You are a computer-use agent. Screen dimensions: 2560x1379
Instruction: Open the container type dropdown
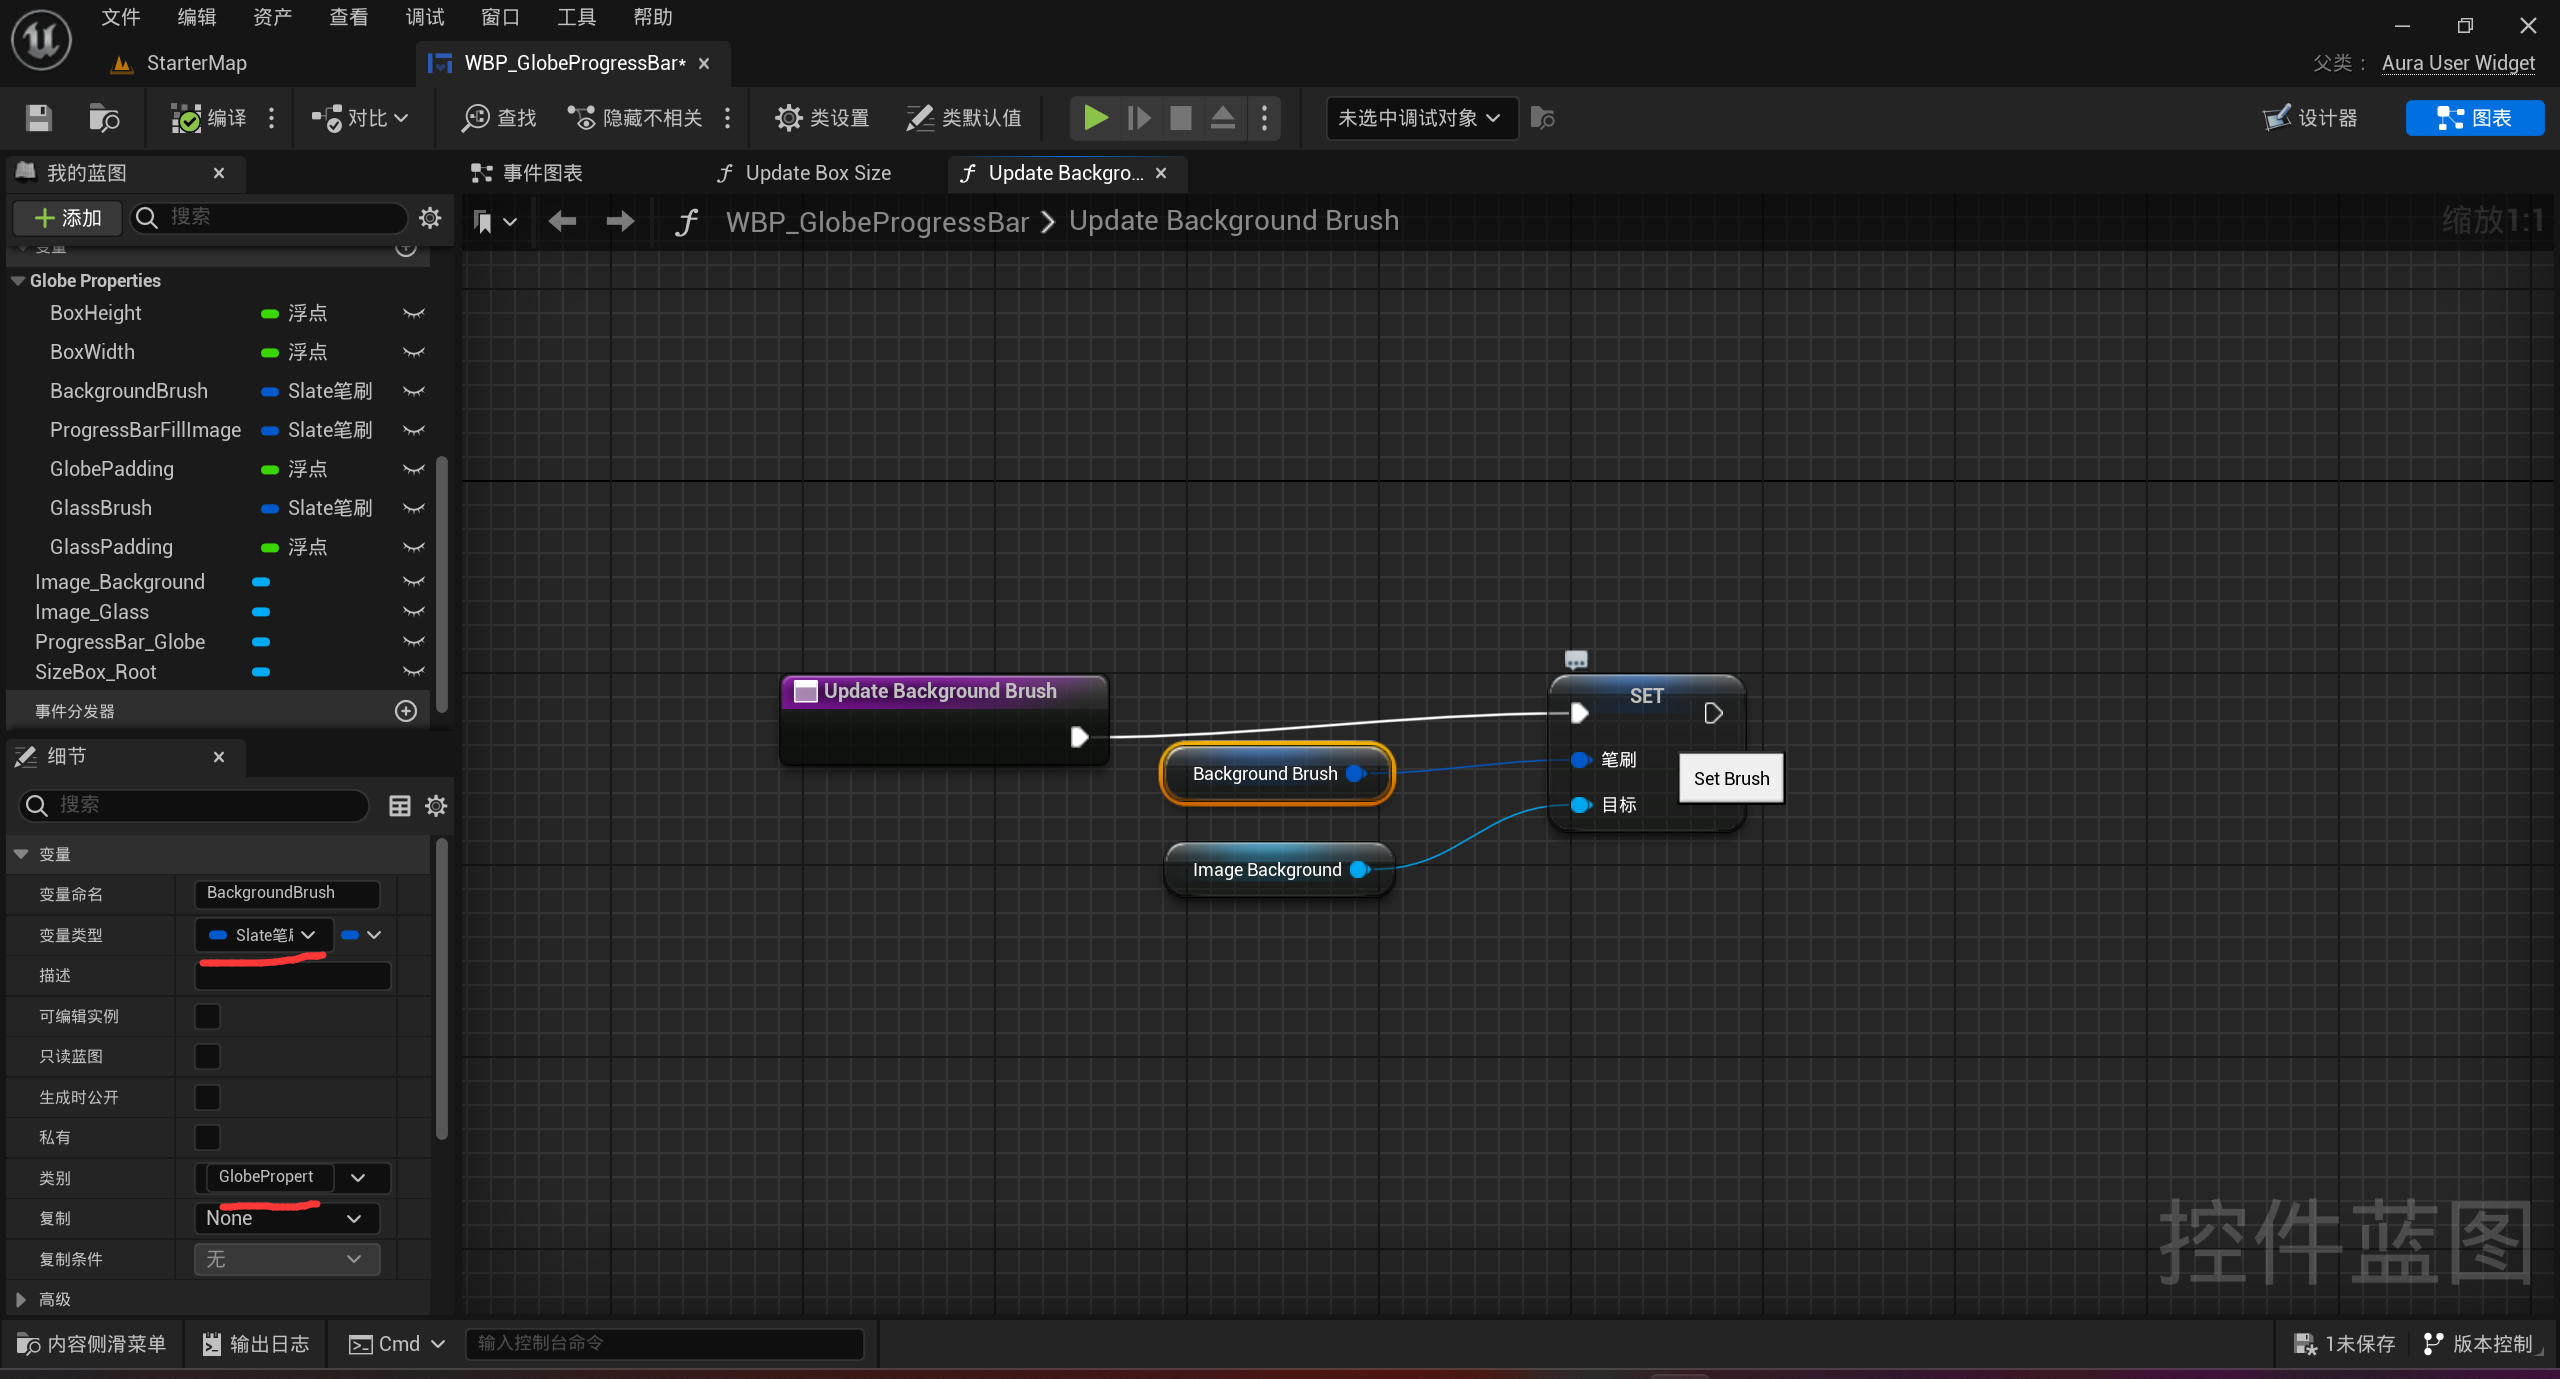tap(361, 935)
